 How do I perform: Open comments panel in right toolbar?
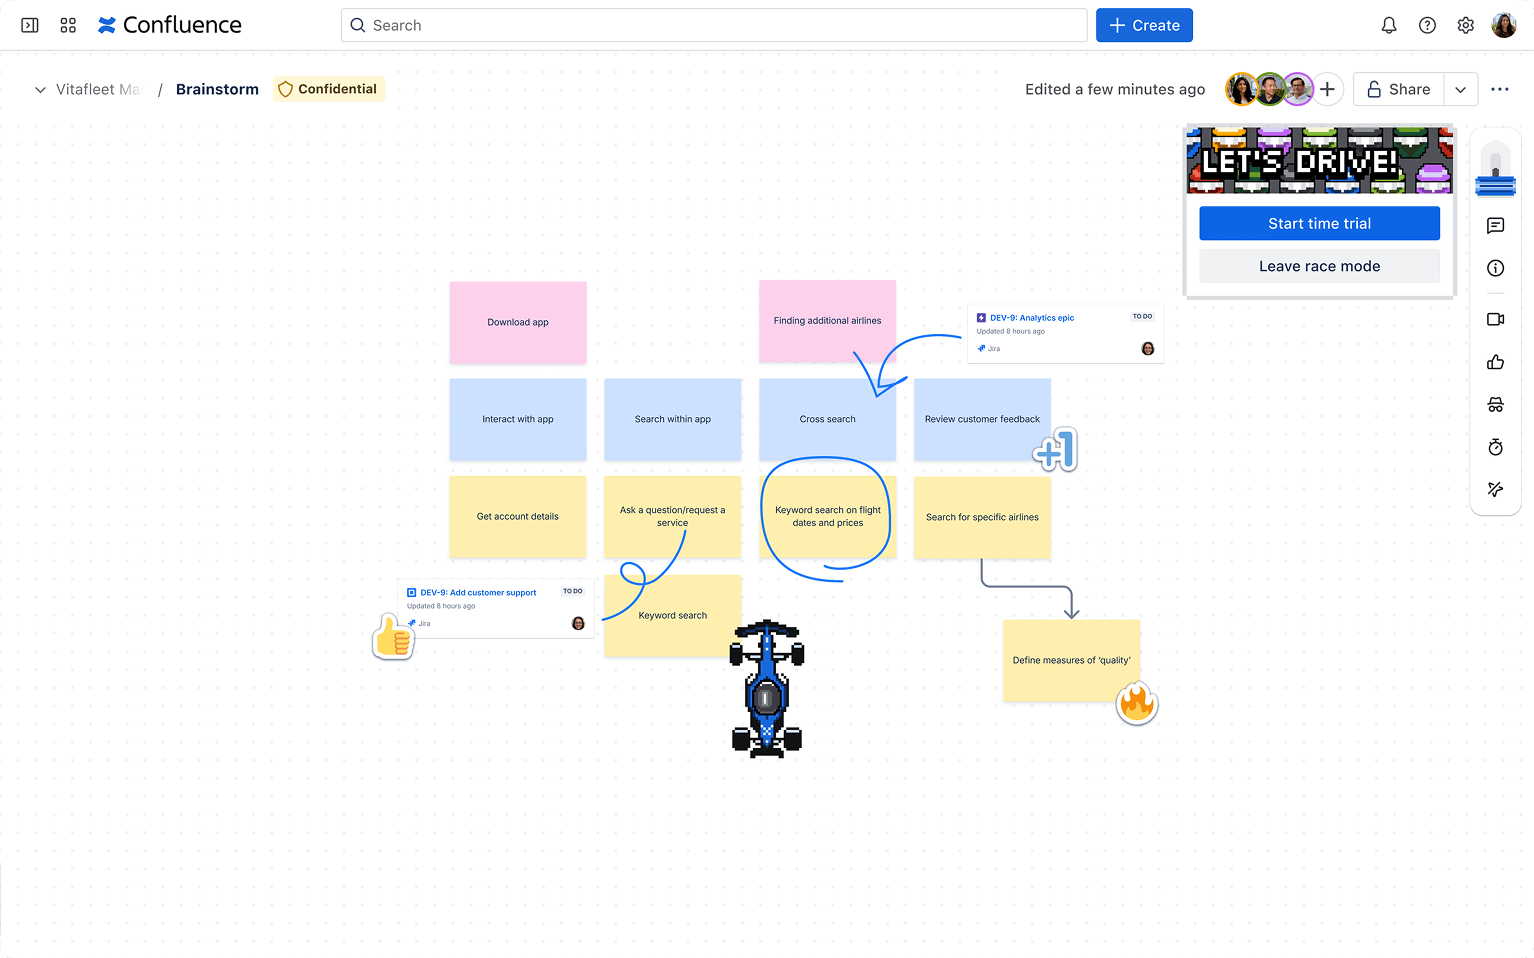(x=1495, y=226)
